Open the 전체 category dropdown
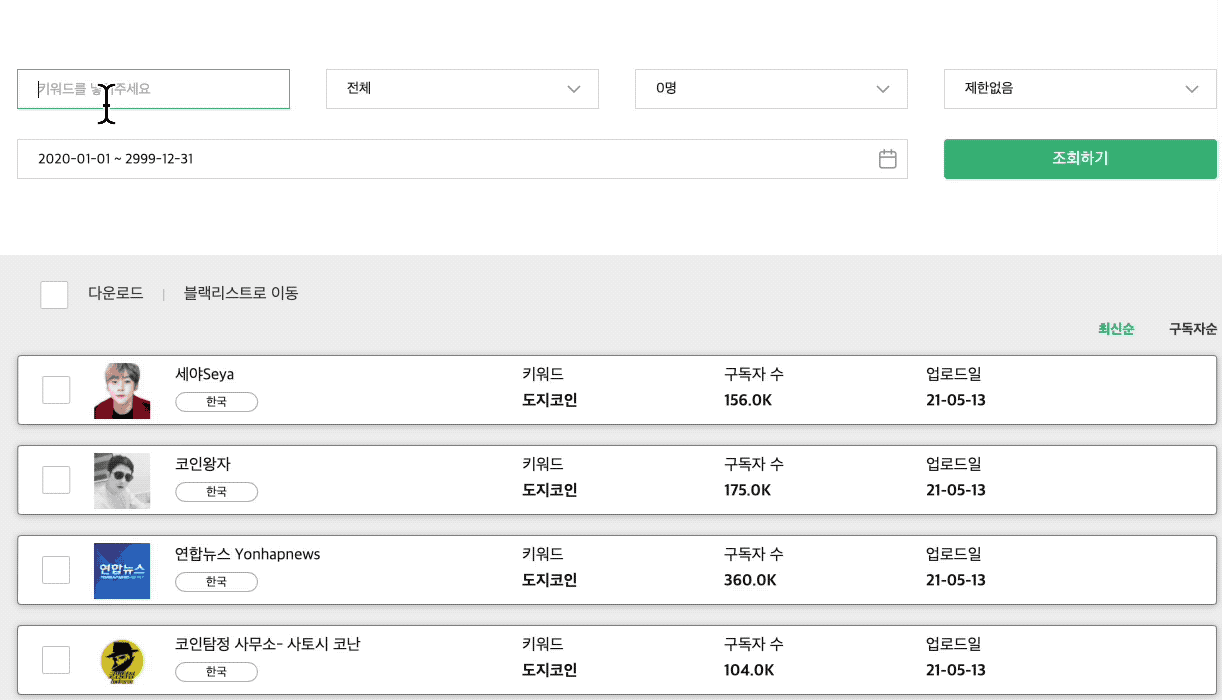1222x700 pixels. click(462, 88)
